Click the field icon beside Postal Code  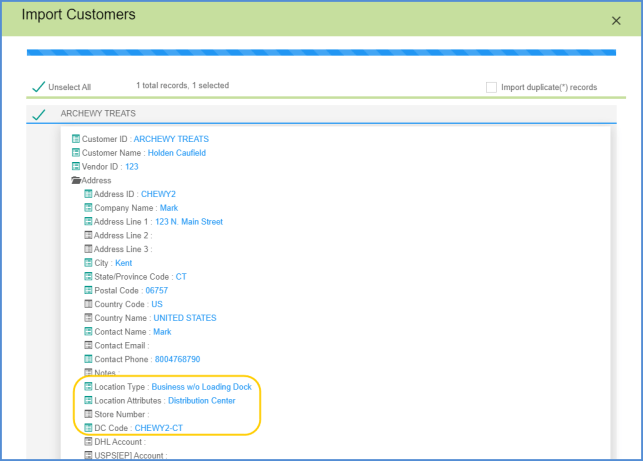tap(88, 290)
